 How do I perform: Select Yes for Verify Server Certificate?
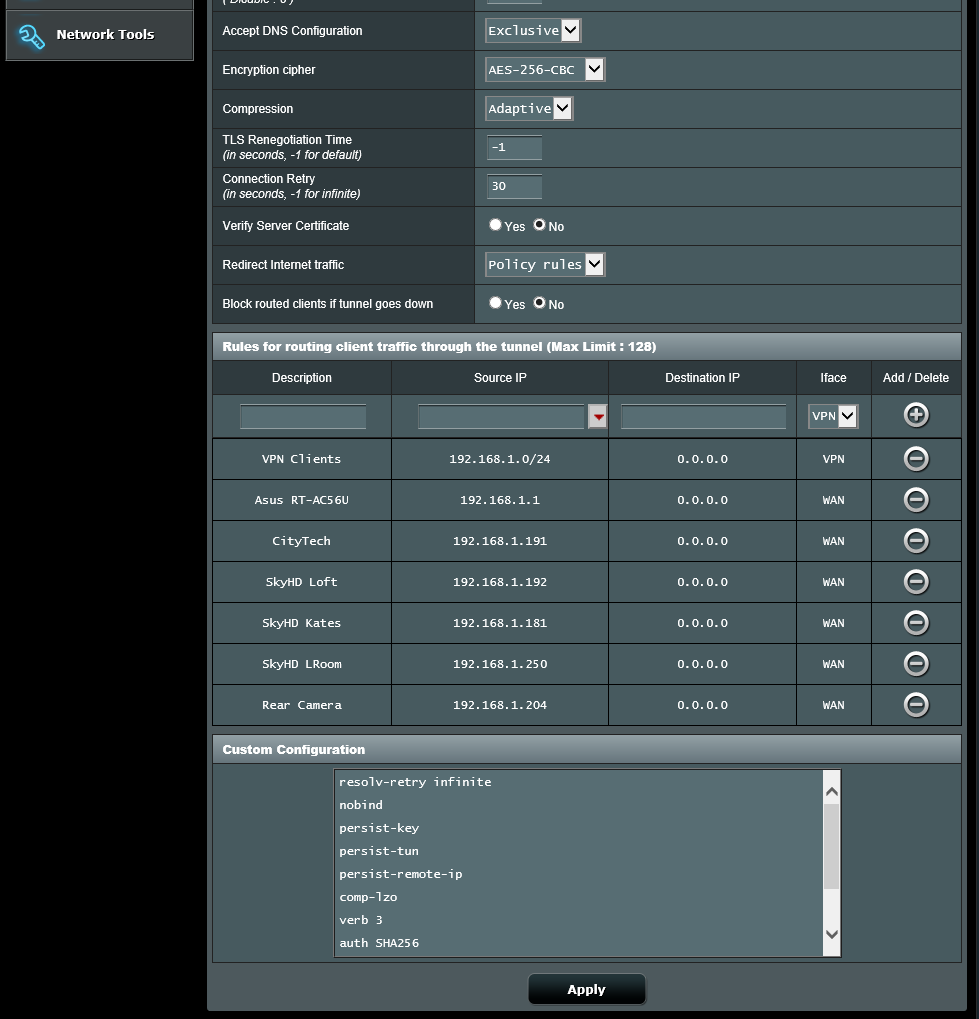[x=495, y=225]
